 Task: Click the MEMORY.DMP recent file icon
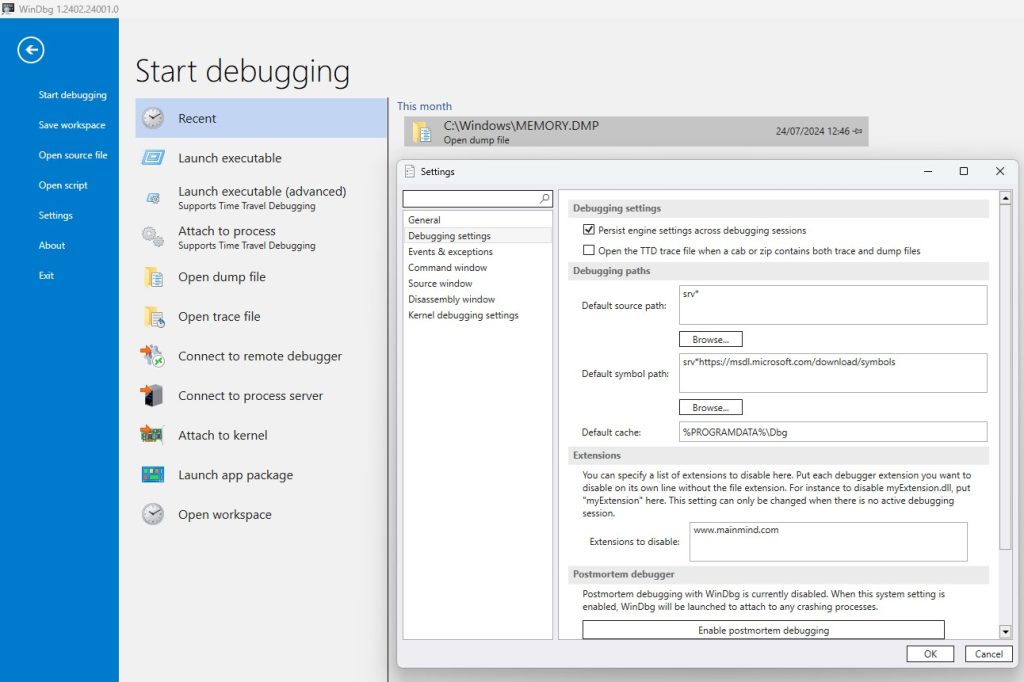(422, 132)
